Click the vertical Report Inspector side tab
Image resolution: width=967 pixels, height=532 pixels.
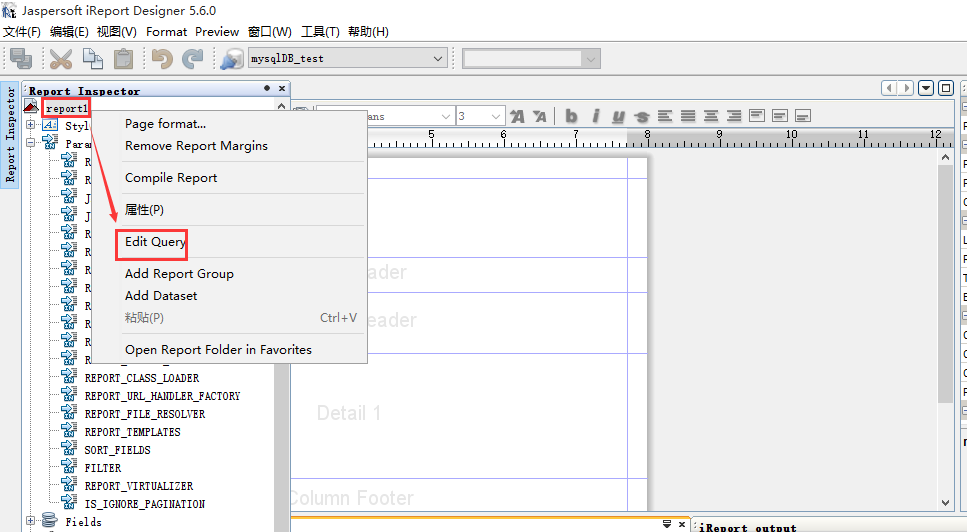point(10,134)
